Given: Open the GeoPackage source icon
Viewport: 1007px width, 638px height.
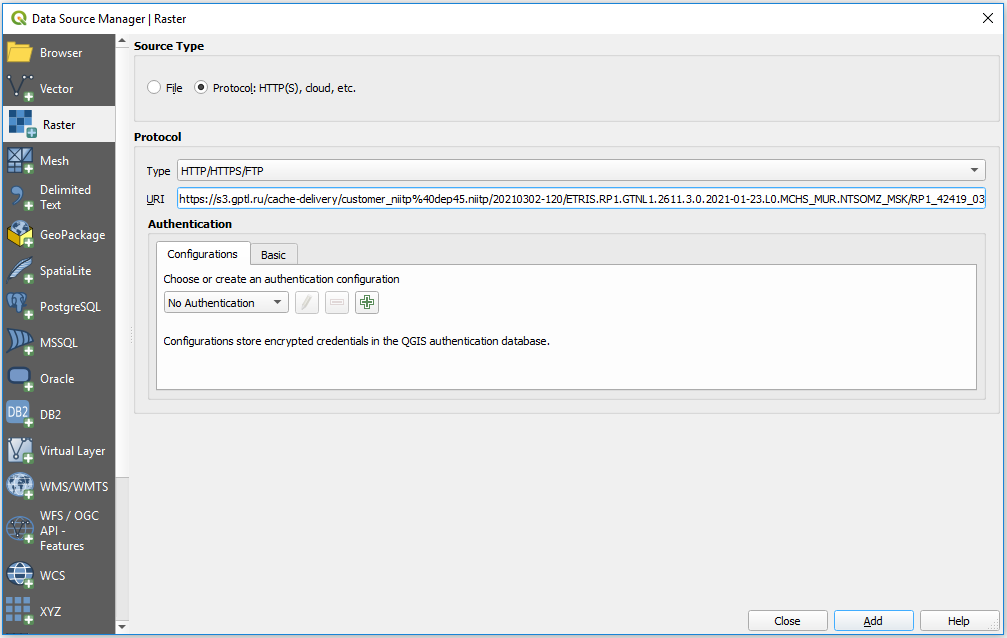Looking at the screenshot, I should 20,235.
